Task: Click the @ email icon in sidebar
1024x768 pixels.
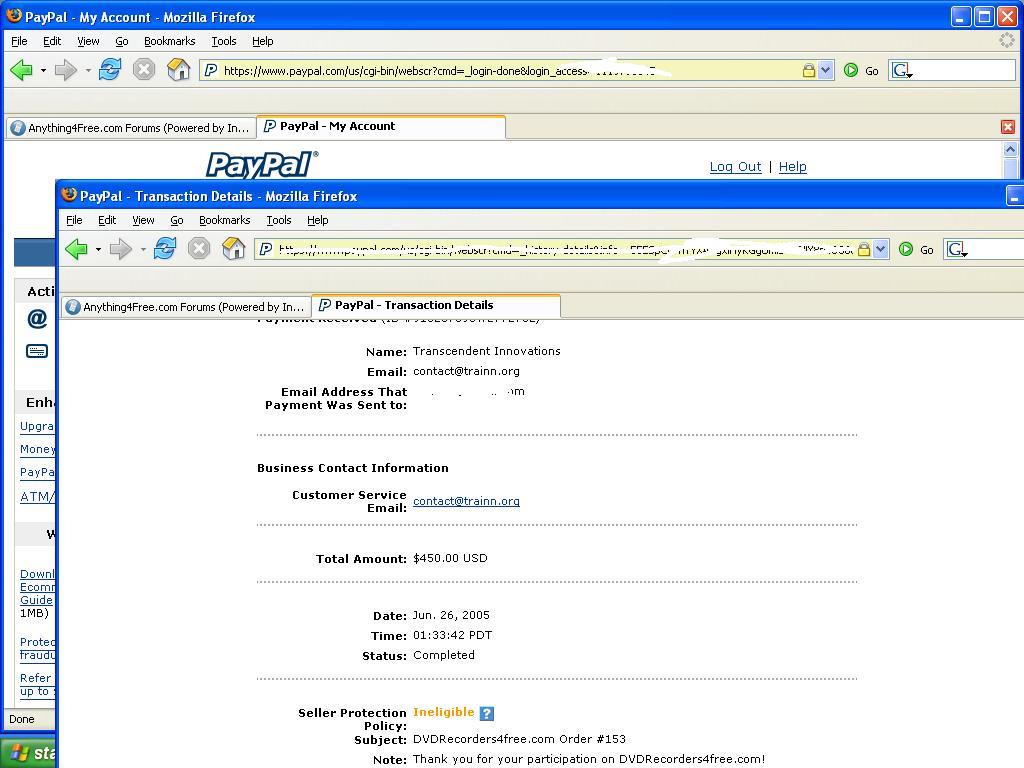Action: pyautogui.click(x=37, y=318)
